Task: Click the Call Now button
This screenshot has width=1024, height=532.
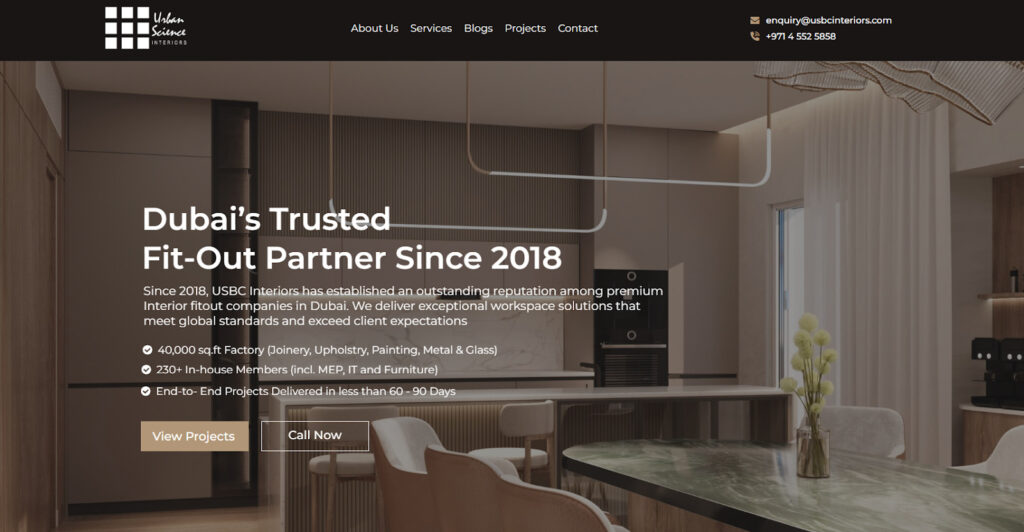Action: coord(315,435)
